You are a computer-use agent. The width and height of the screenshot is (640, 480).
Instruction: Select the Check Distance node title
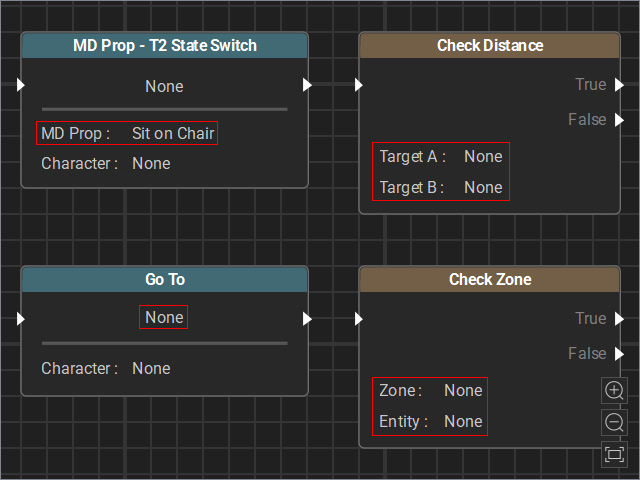(490, 45)
